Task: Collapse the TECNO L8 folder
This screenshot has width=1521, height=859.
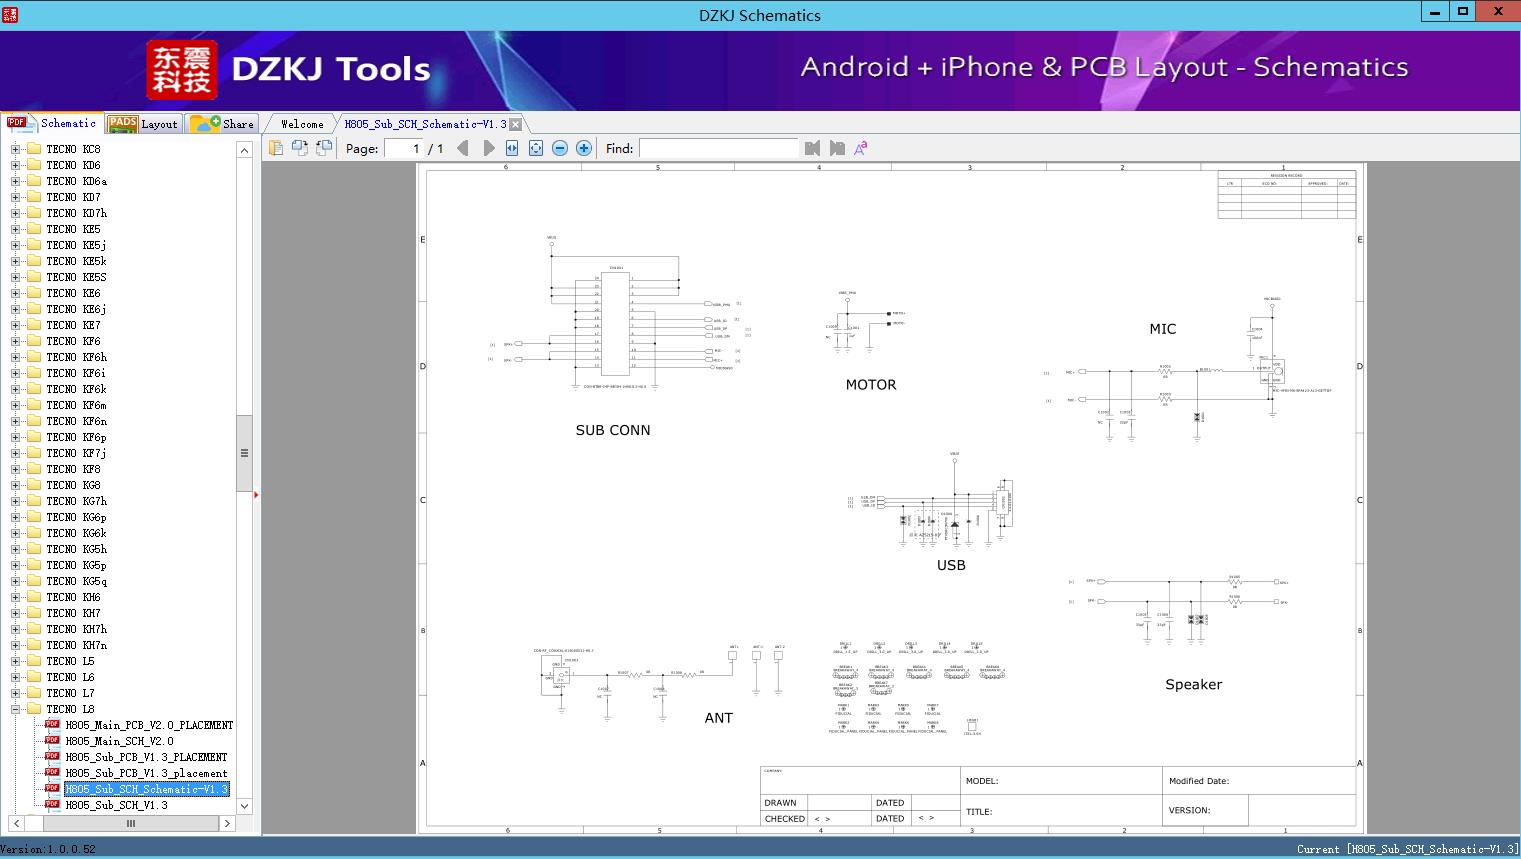Action: (x=15, y=709)
